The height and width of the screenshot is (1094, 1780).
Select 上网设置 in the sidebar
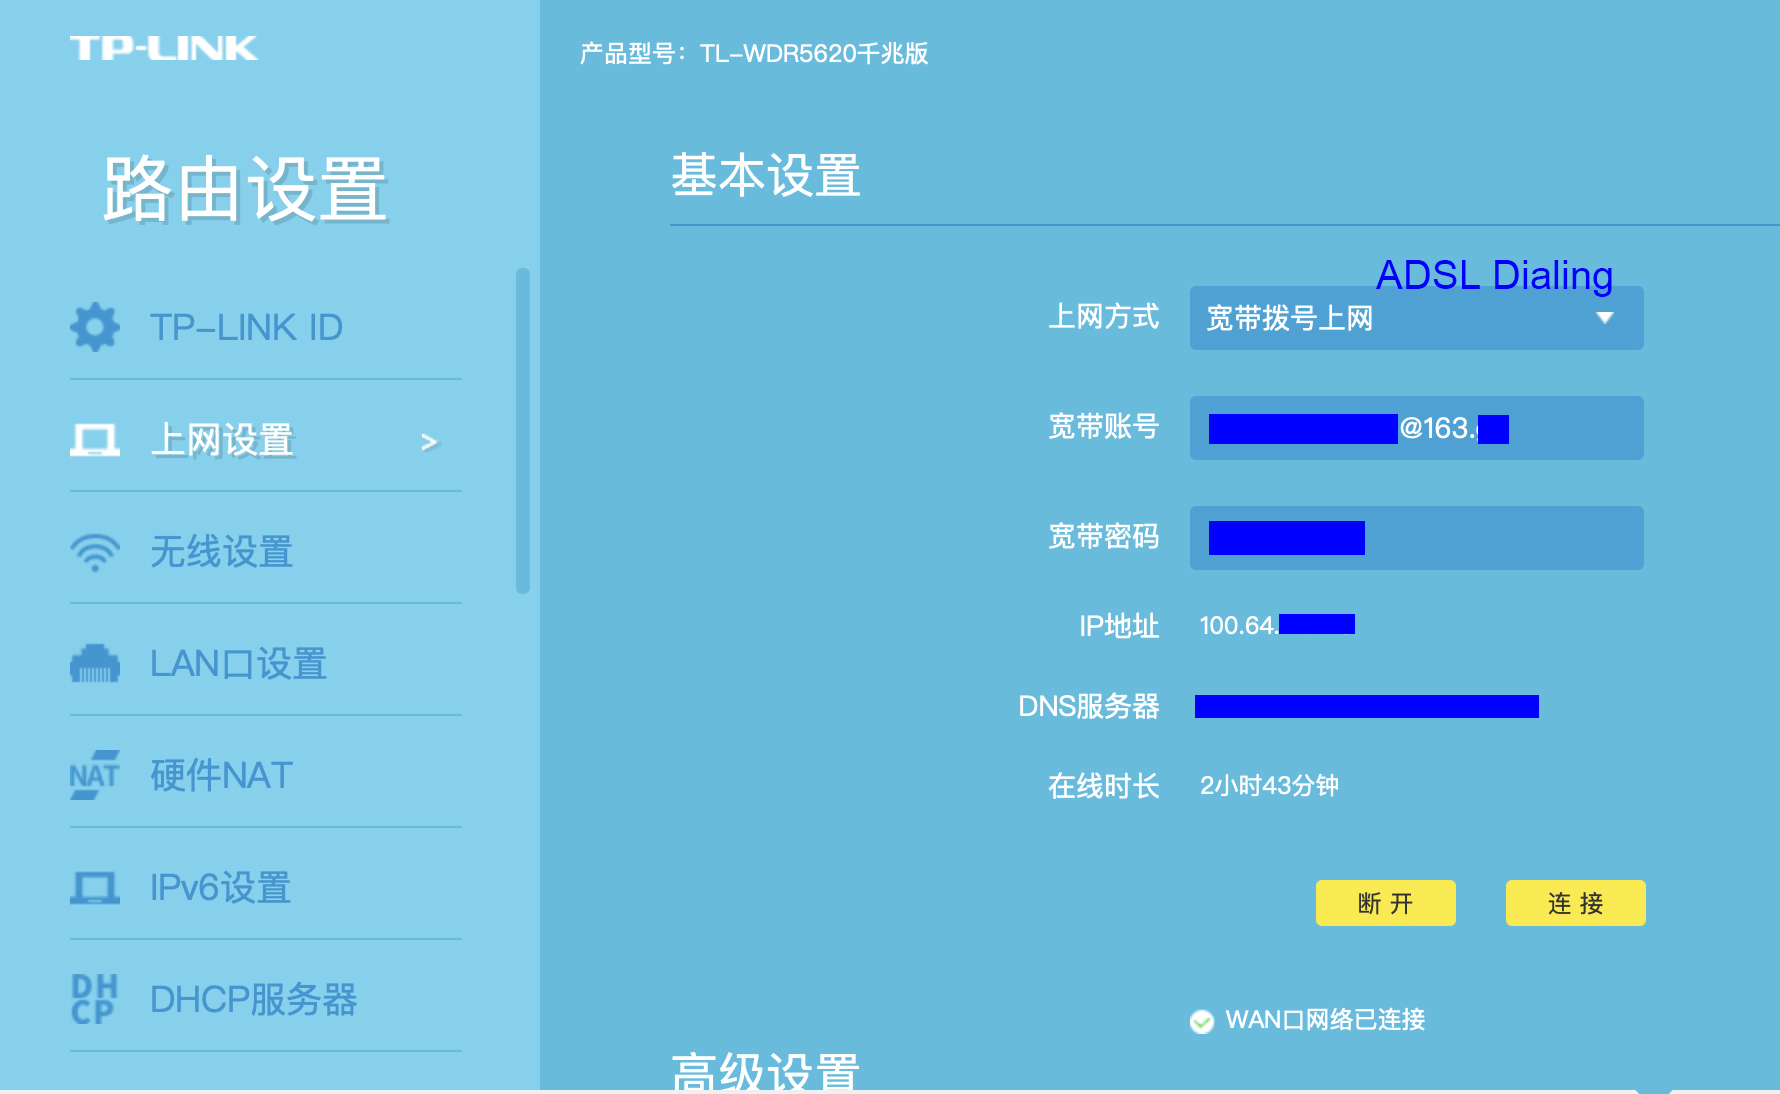[x=266, y=439]
